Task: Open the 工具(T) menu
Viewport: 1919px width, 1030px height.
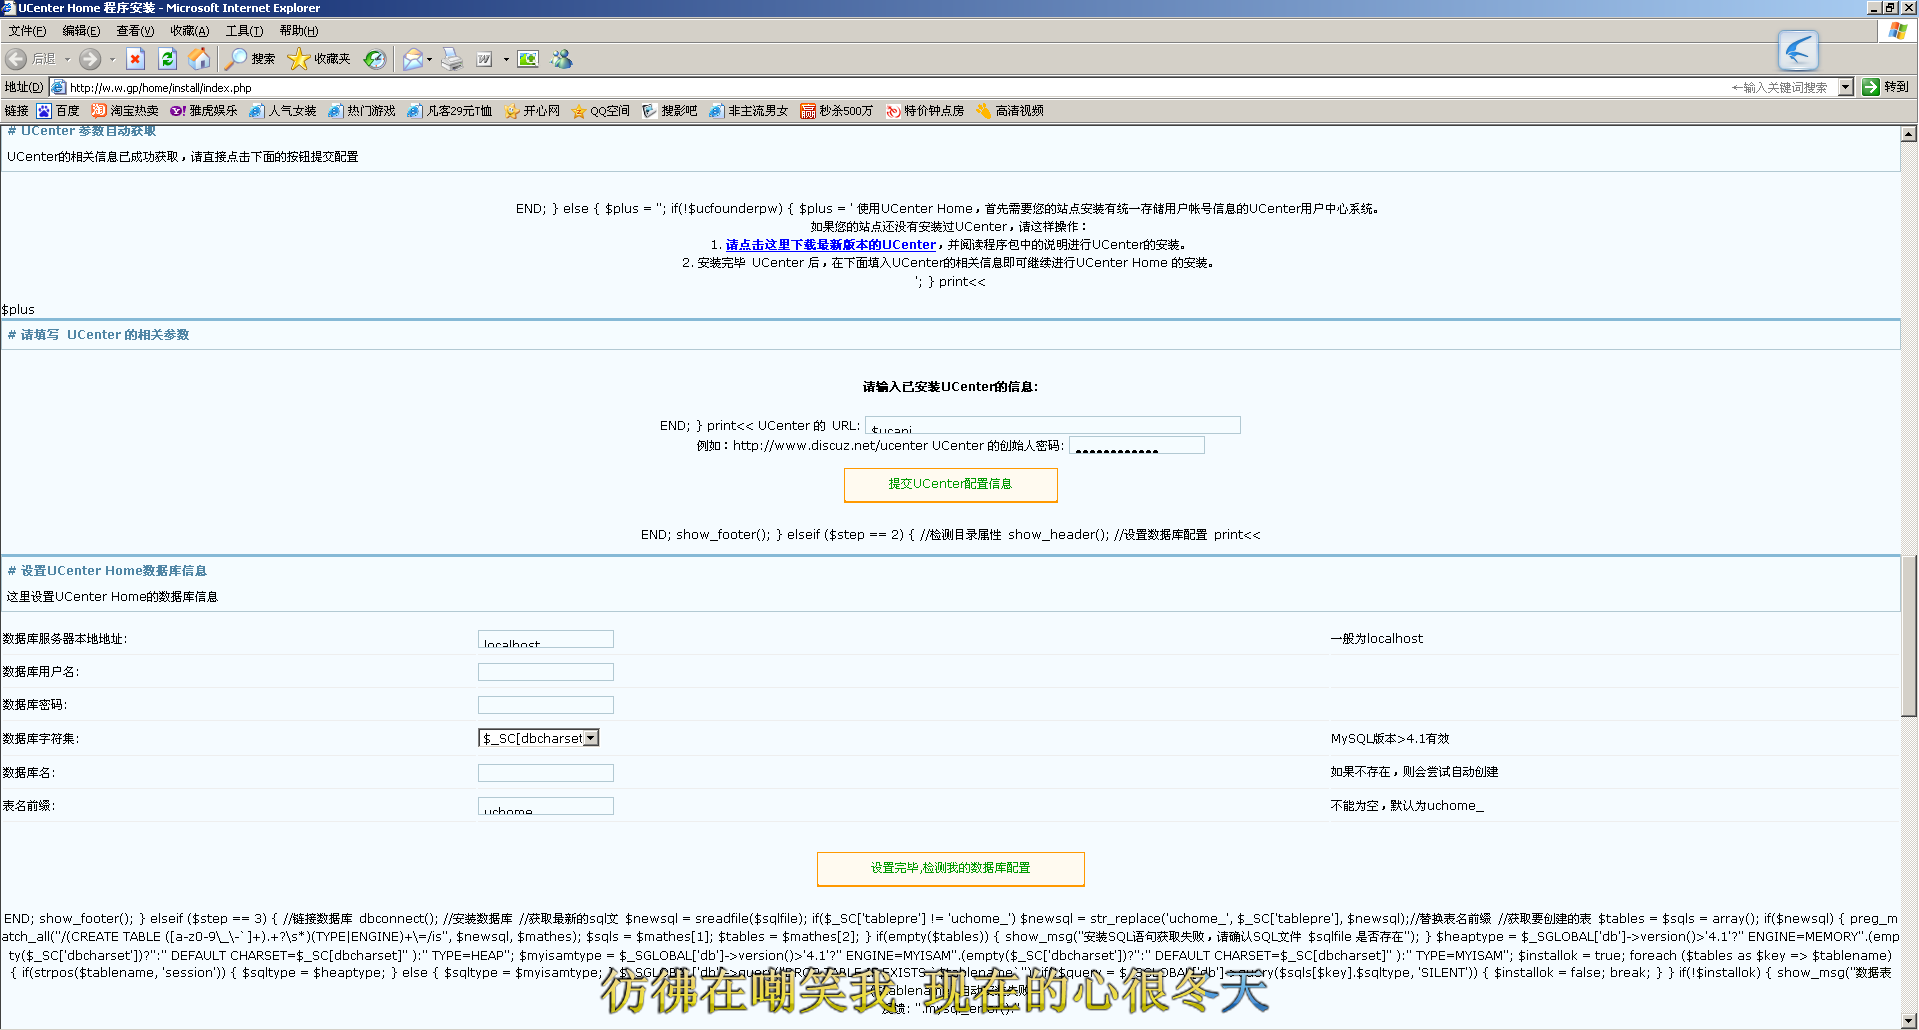Action: (244, 31)
